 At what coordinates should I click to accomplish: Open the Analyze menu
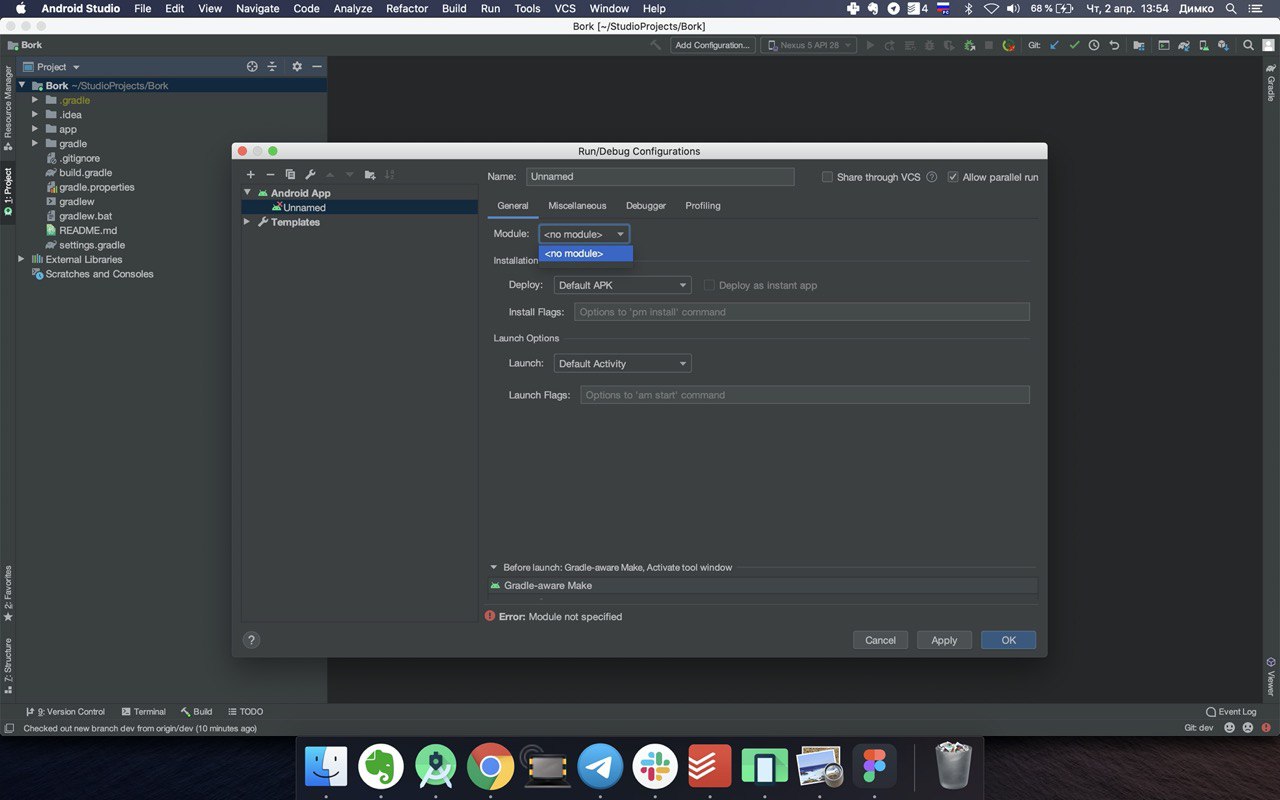[x=352, y=8]
